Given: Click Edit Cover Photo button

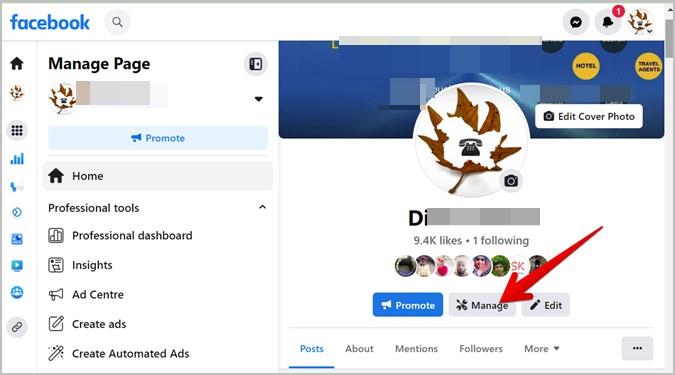Looking at the screenshot, I should [588, 116].
